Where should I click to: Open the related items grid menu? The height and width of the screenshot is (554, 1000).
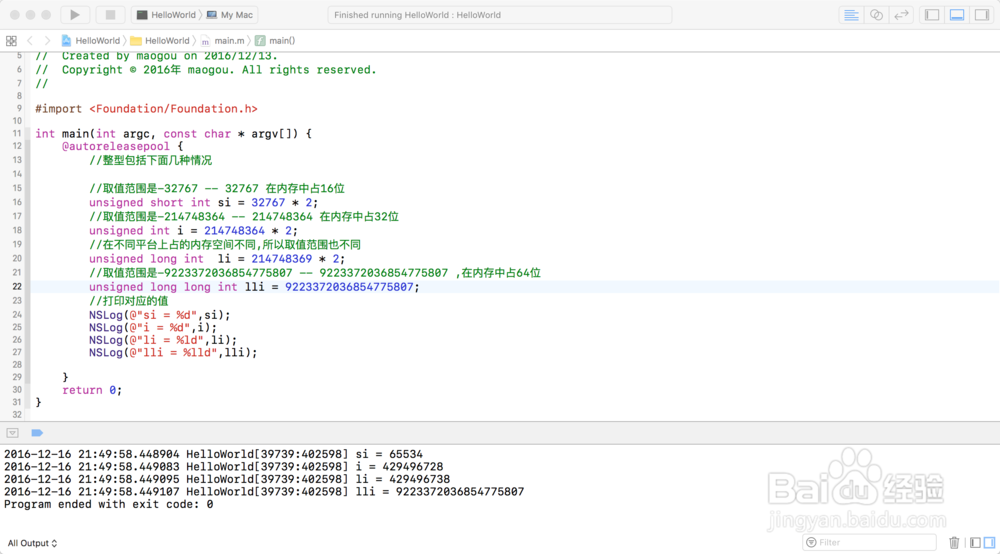[x=11, y=41]
